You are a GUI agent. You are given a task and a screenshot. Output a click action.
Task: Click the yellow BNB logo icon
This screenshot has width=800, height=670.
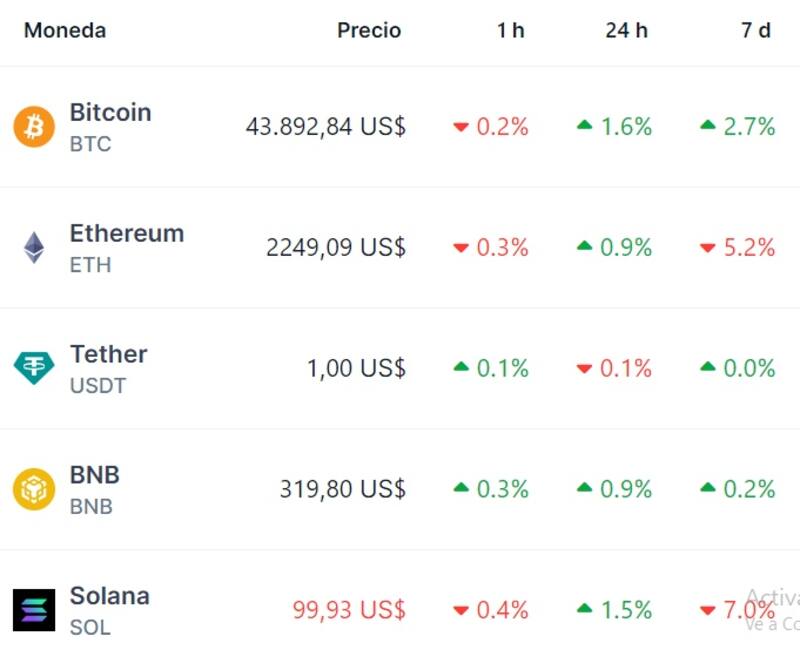click(34, 489)
